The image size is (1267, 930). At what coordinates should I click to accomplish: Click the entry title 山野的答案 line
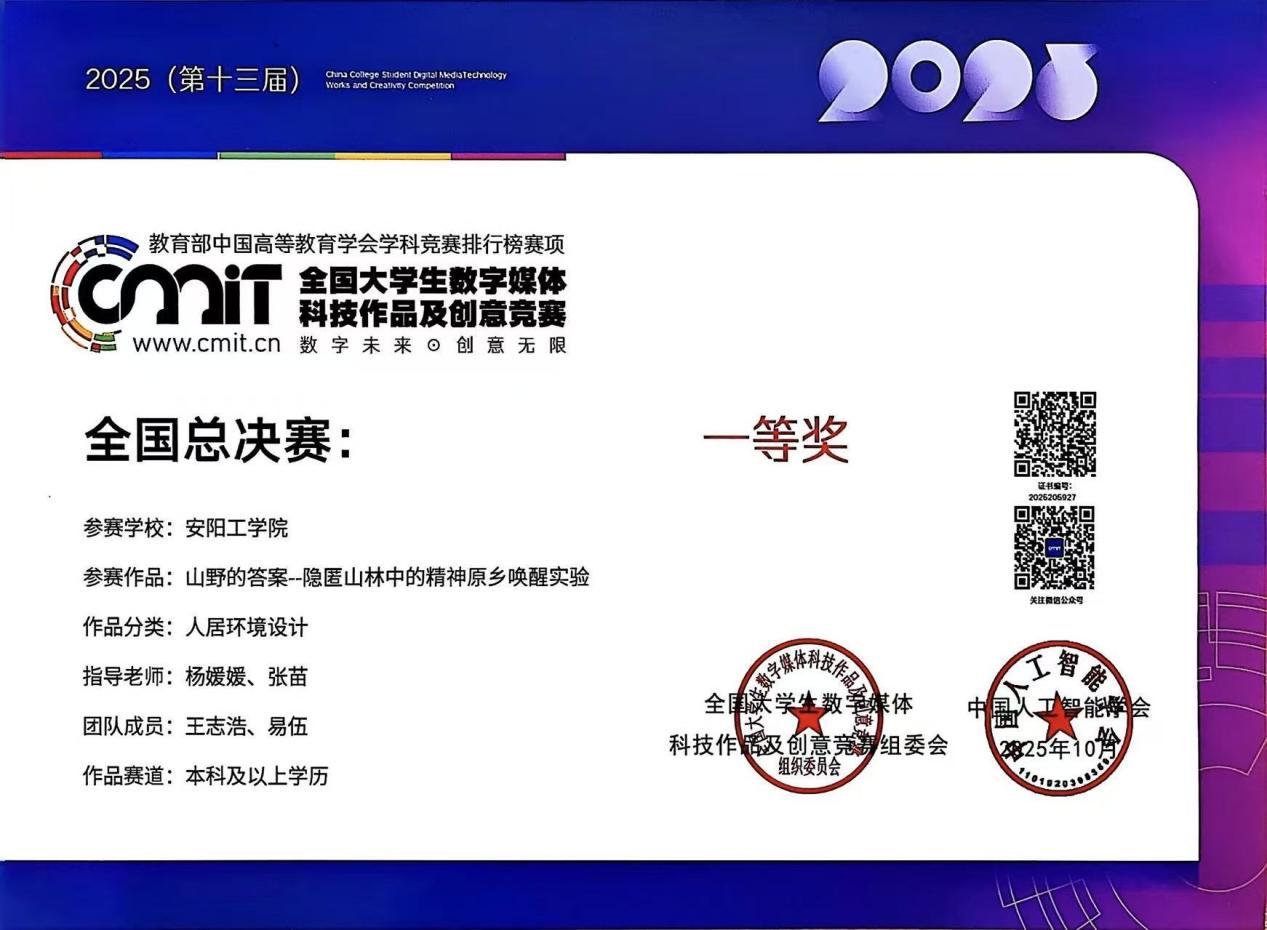pyautogui.click(x=387, y=577)
